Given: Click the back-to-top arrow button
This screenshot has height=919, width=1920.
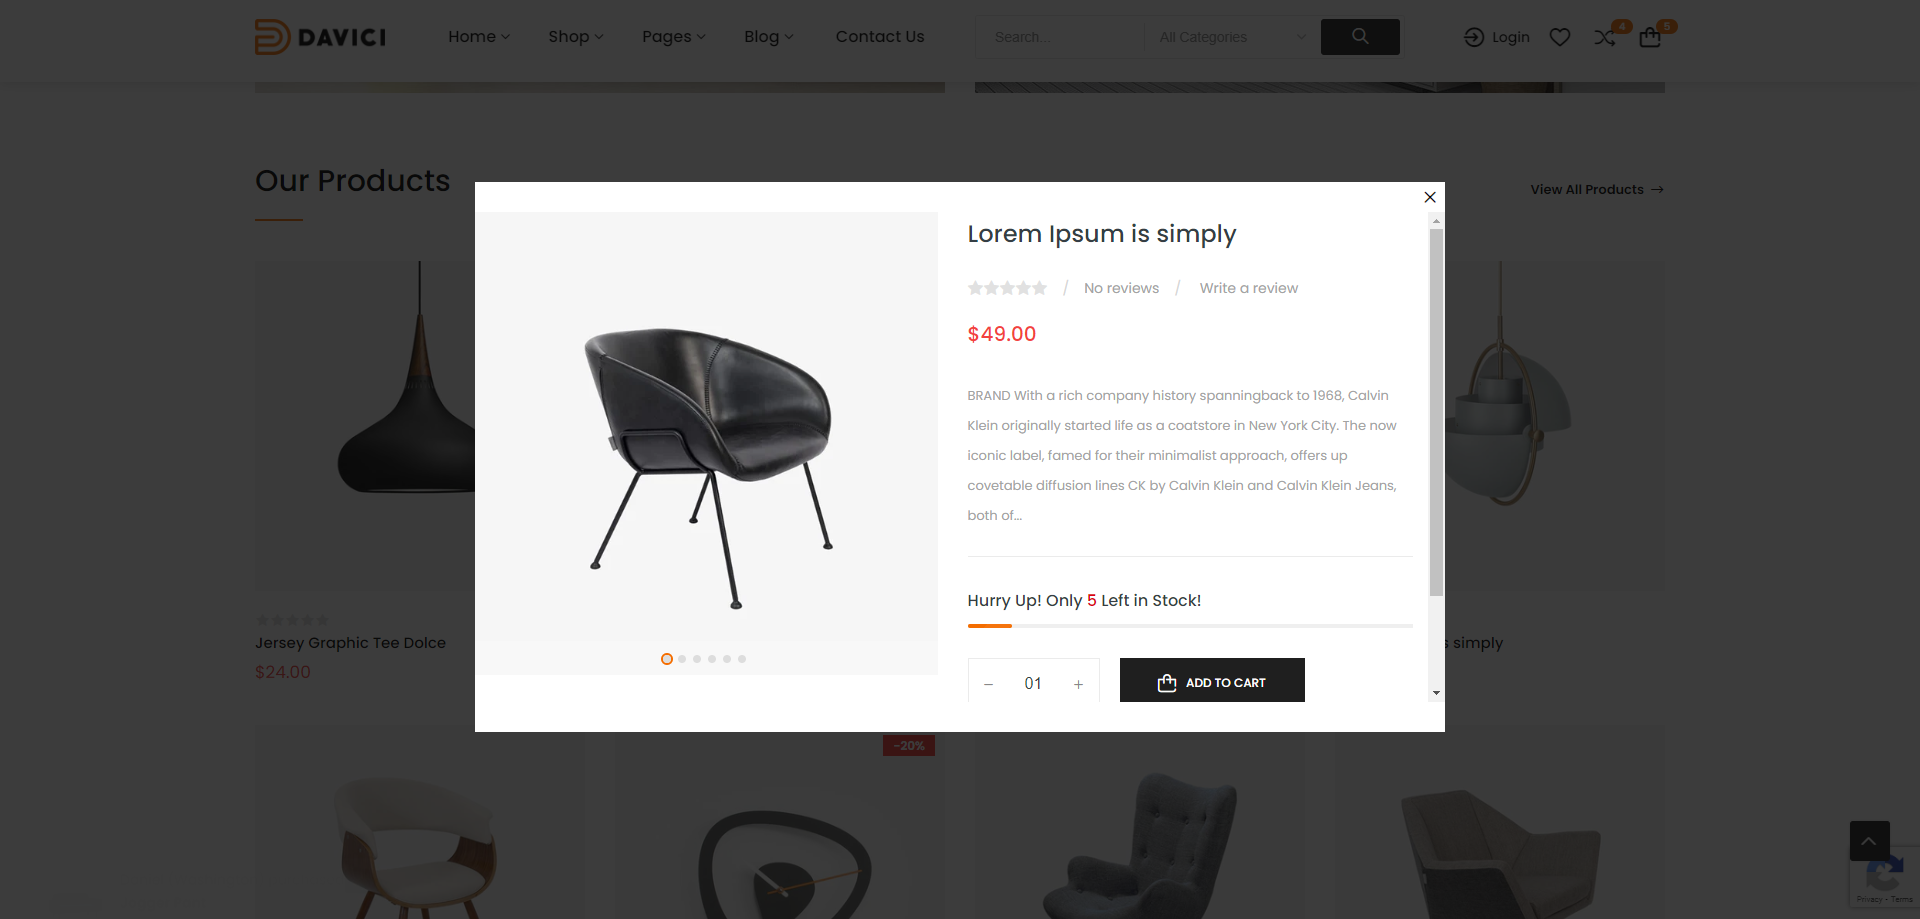Looking at the screenshot, I should (1869, 841).
